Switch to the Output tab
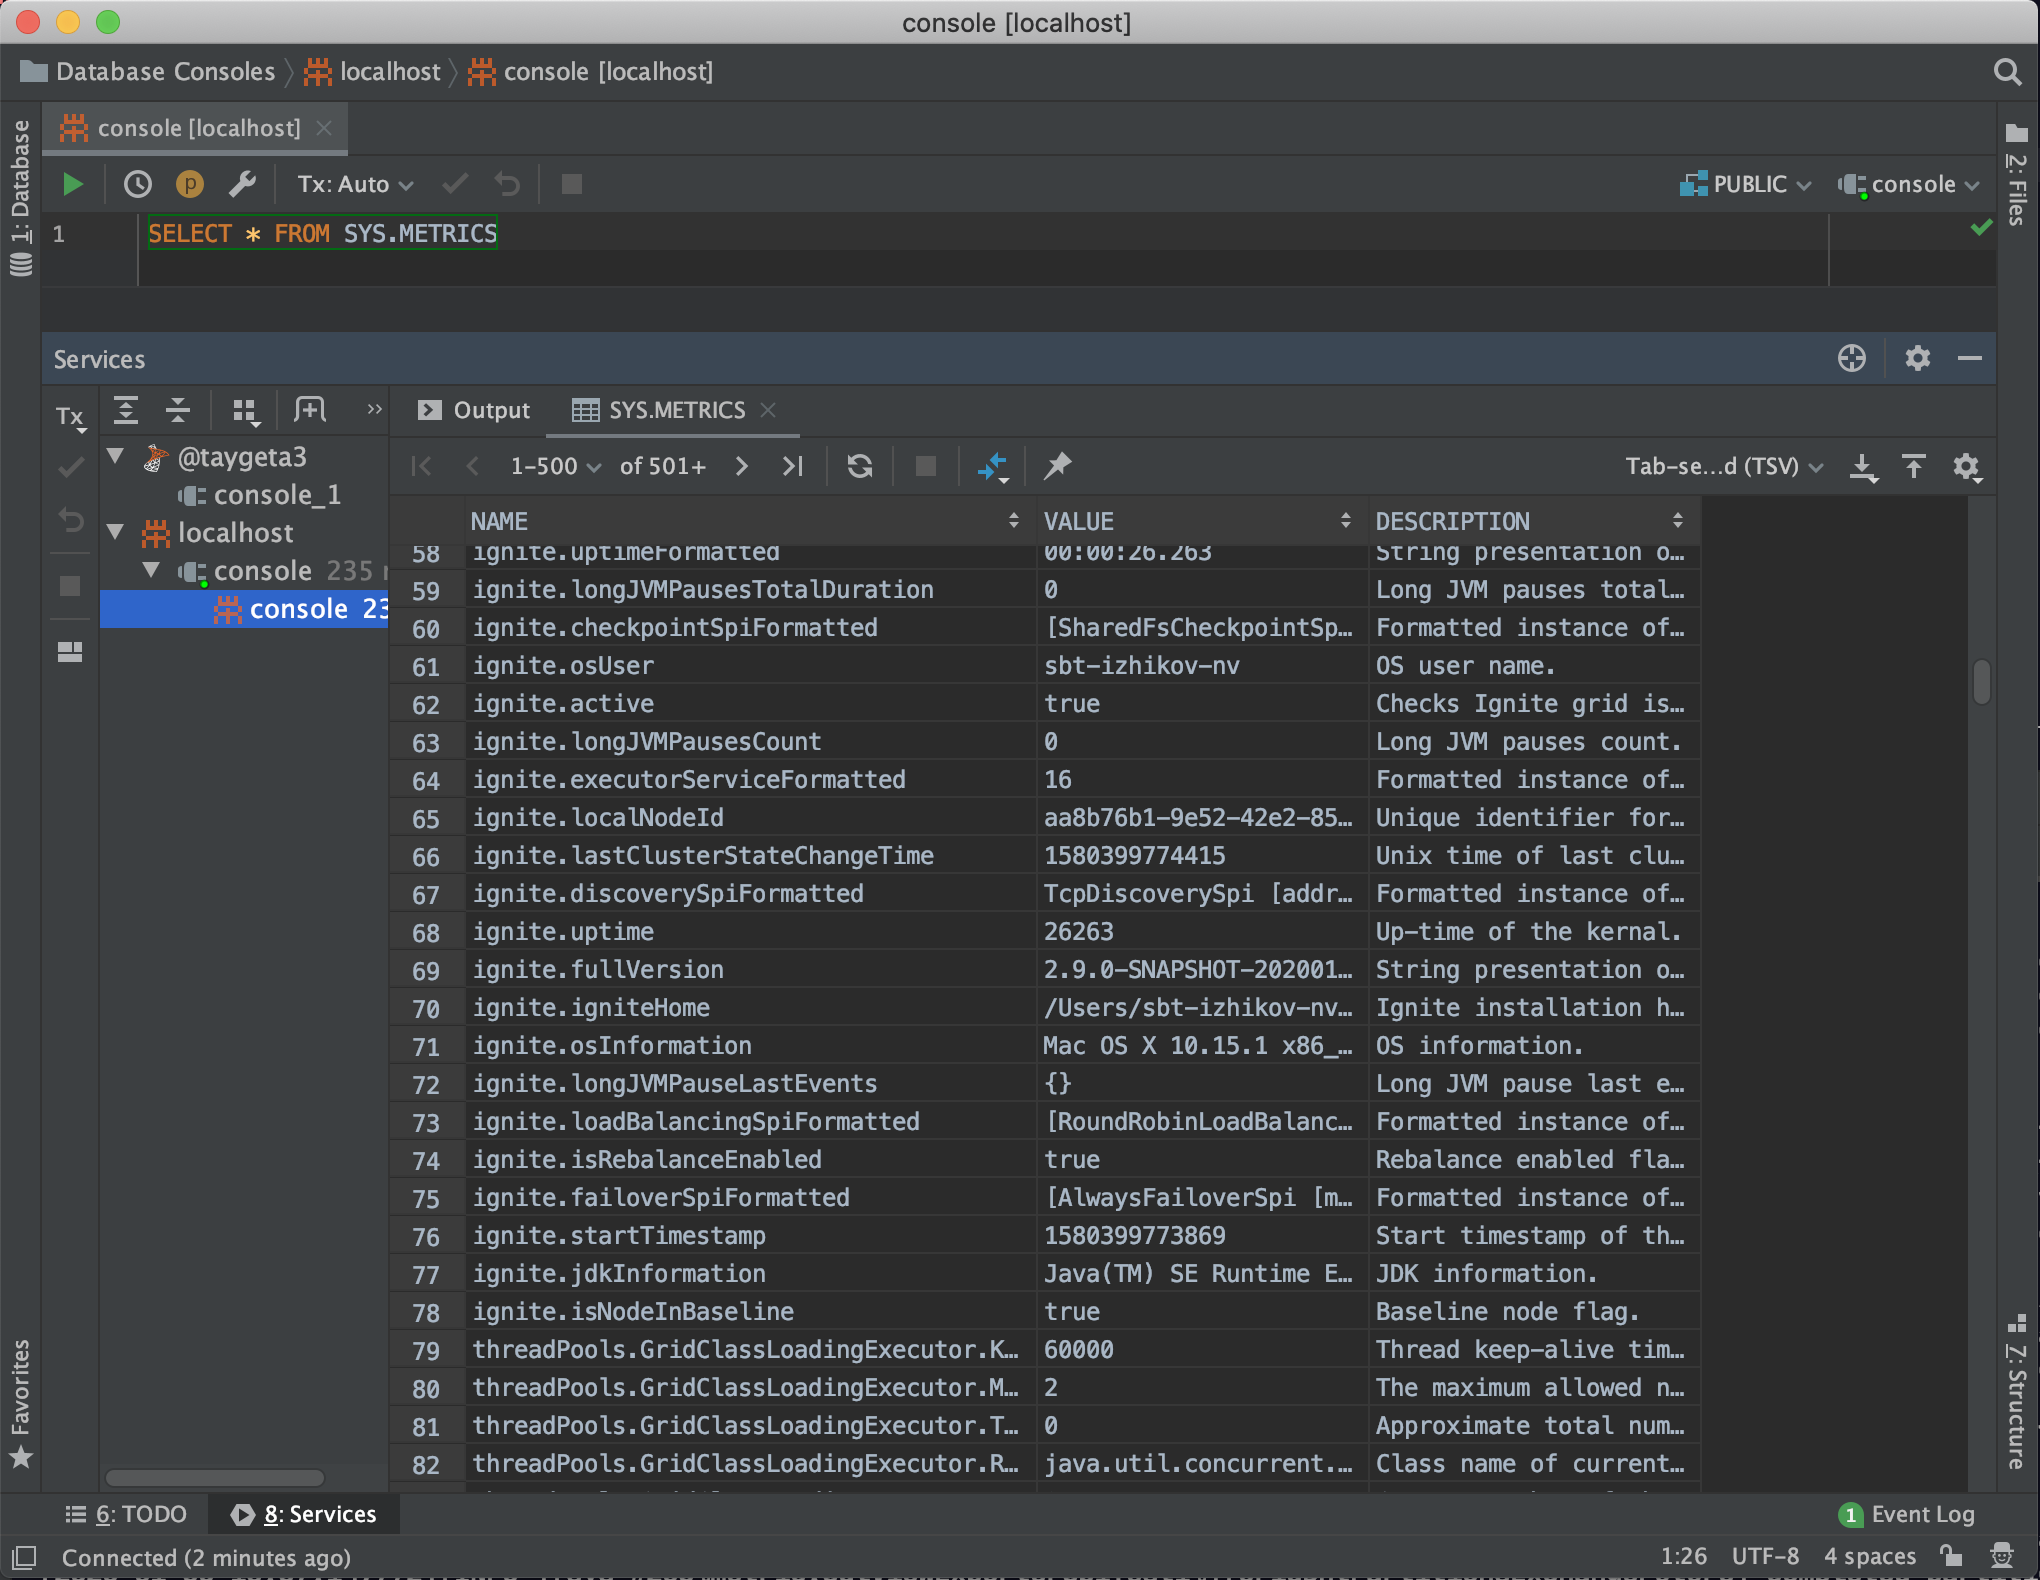 coord(474,410)
